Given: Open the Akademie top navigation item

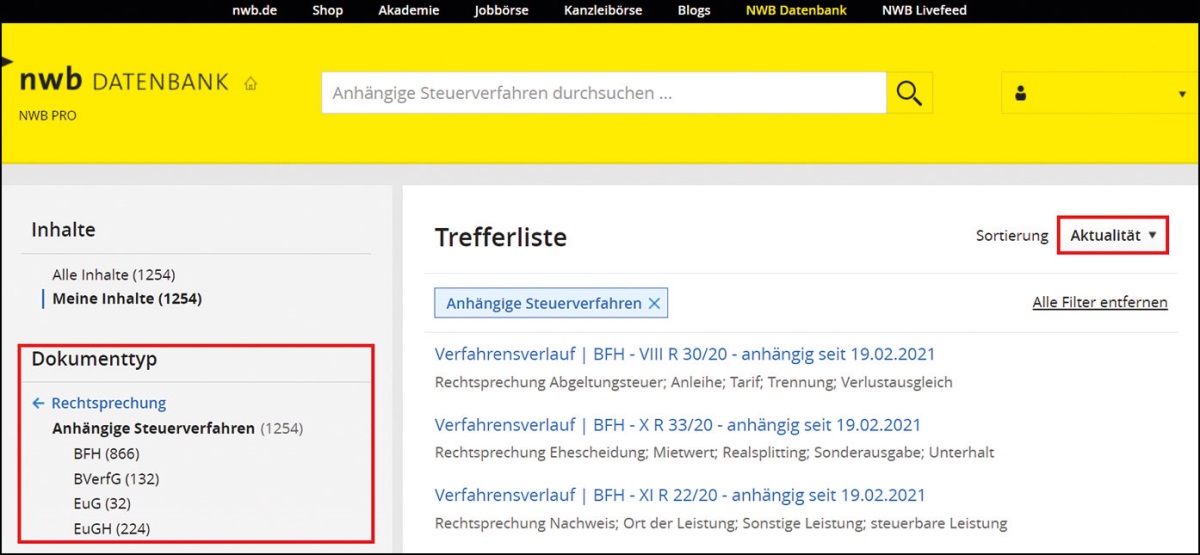Looking at the screenshot, I should [408, 11].
